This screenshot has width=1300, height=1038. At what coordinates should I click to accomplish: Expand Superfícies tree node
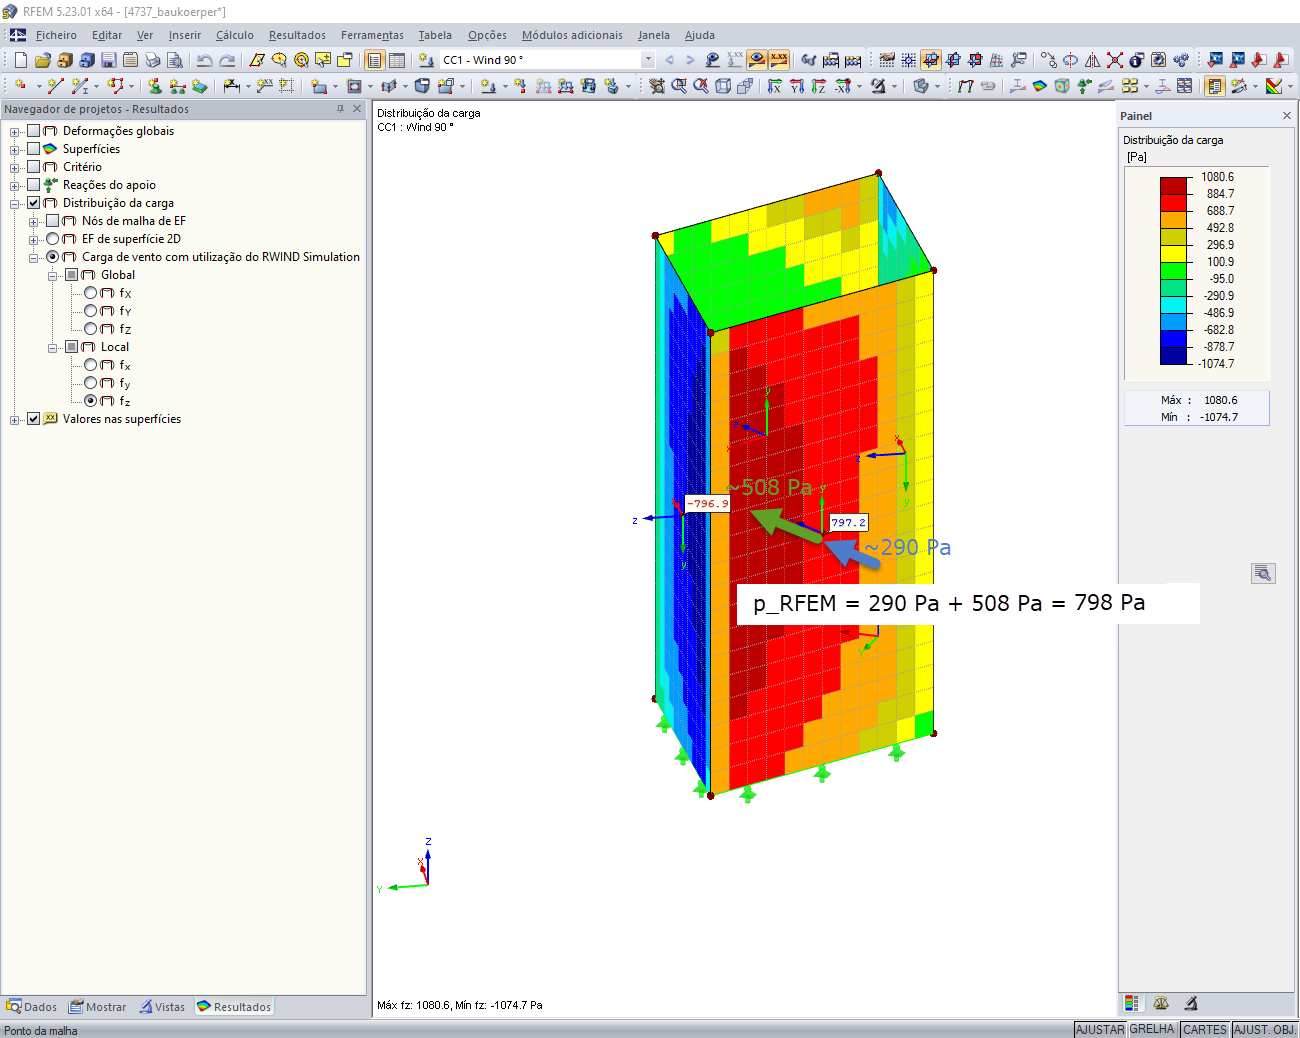[x=15, y=149]
